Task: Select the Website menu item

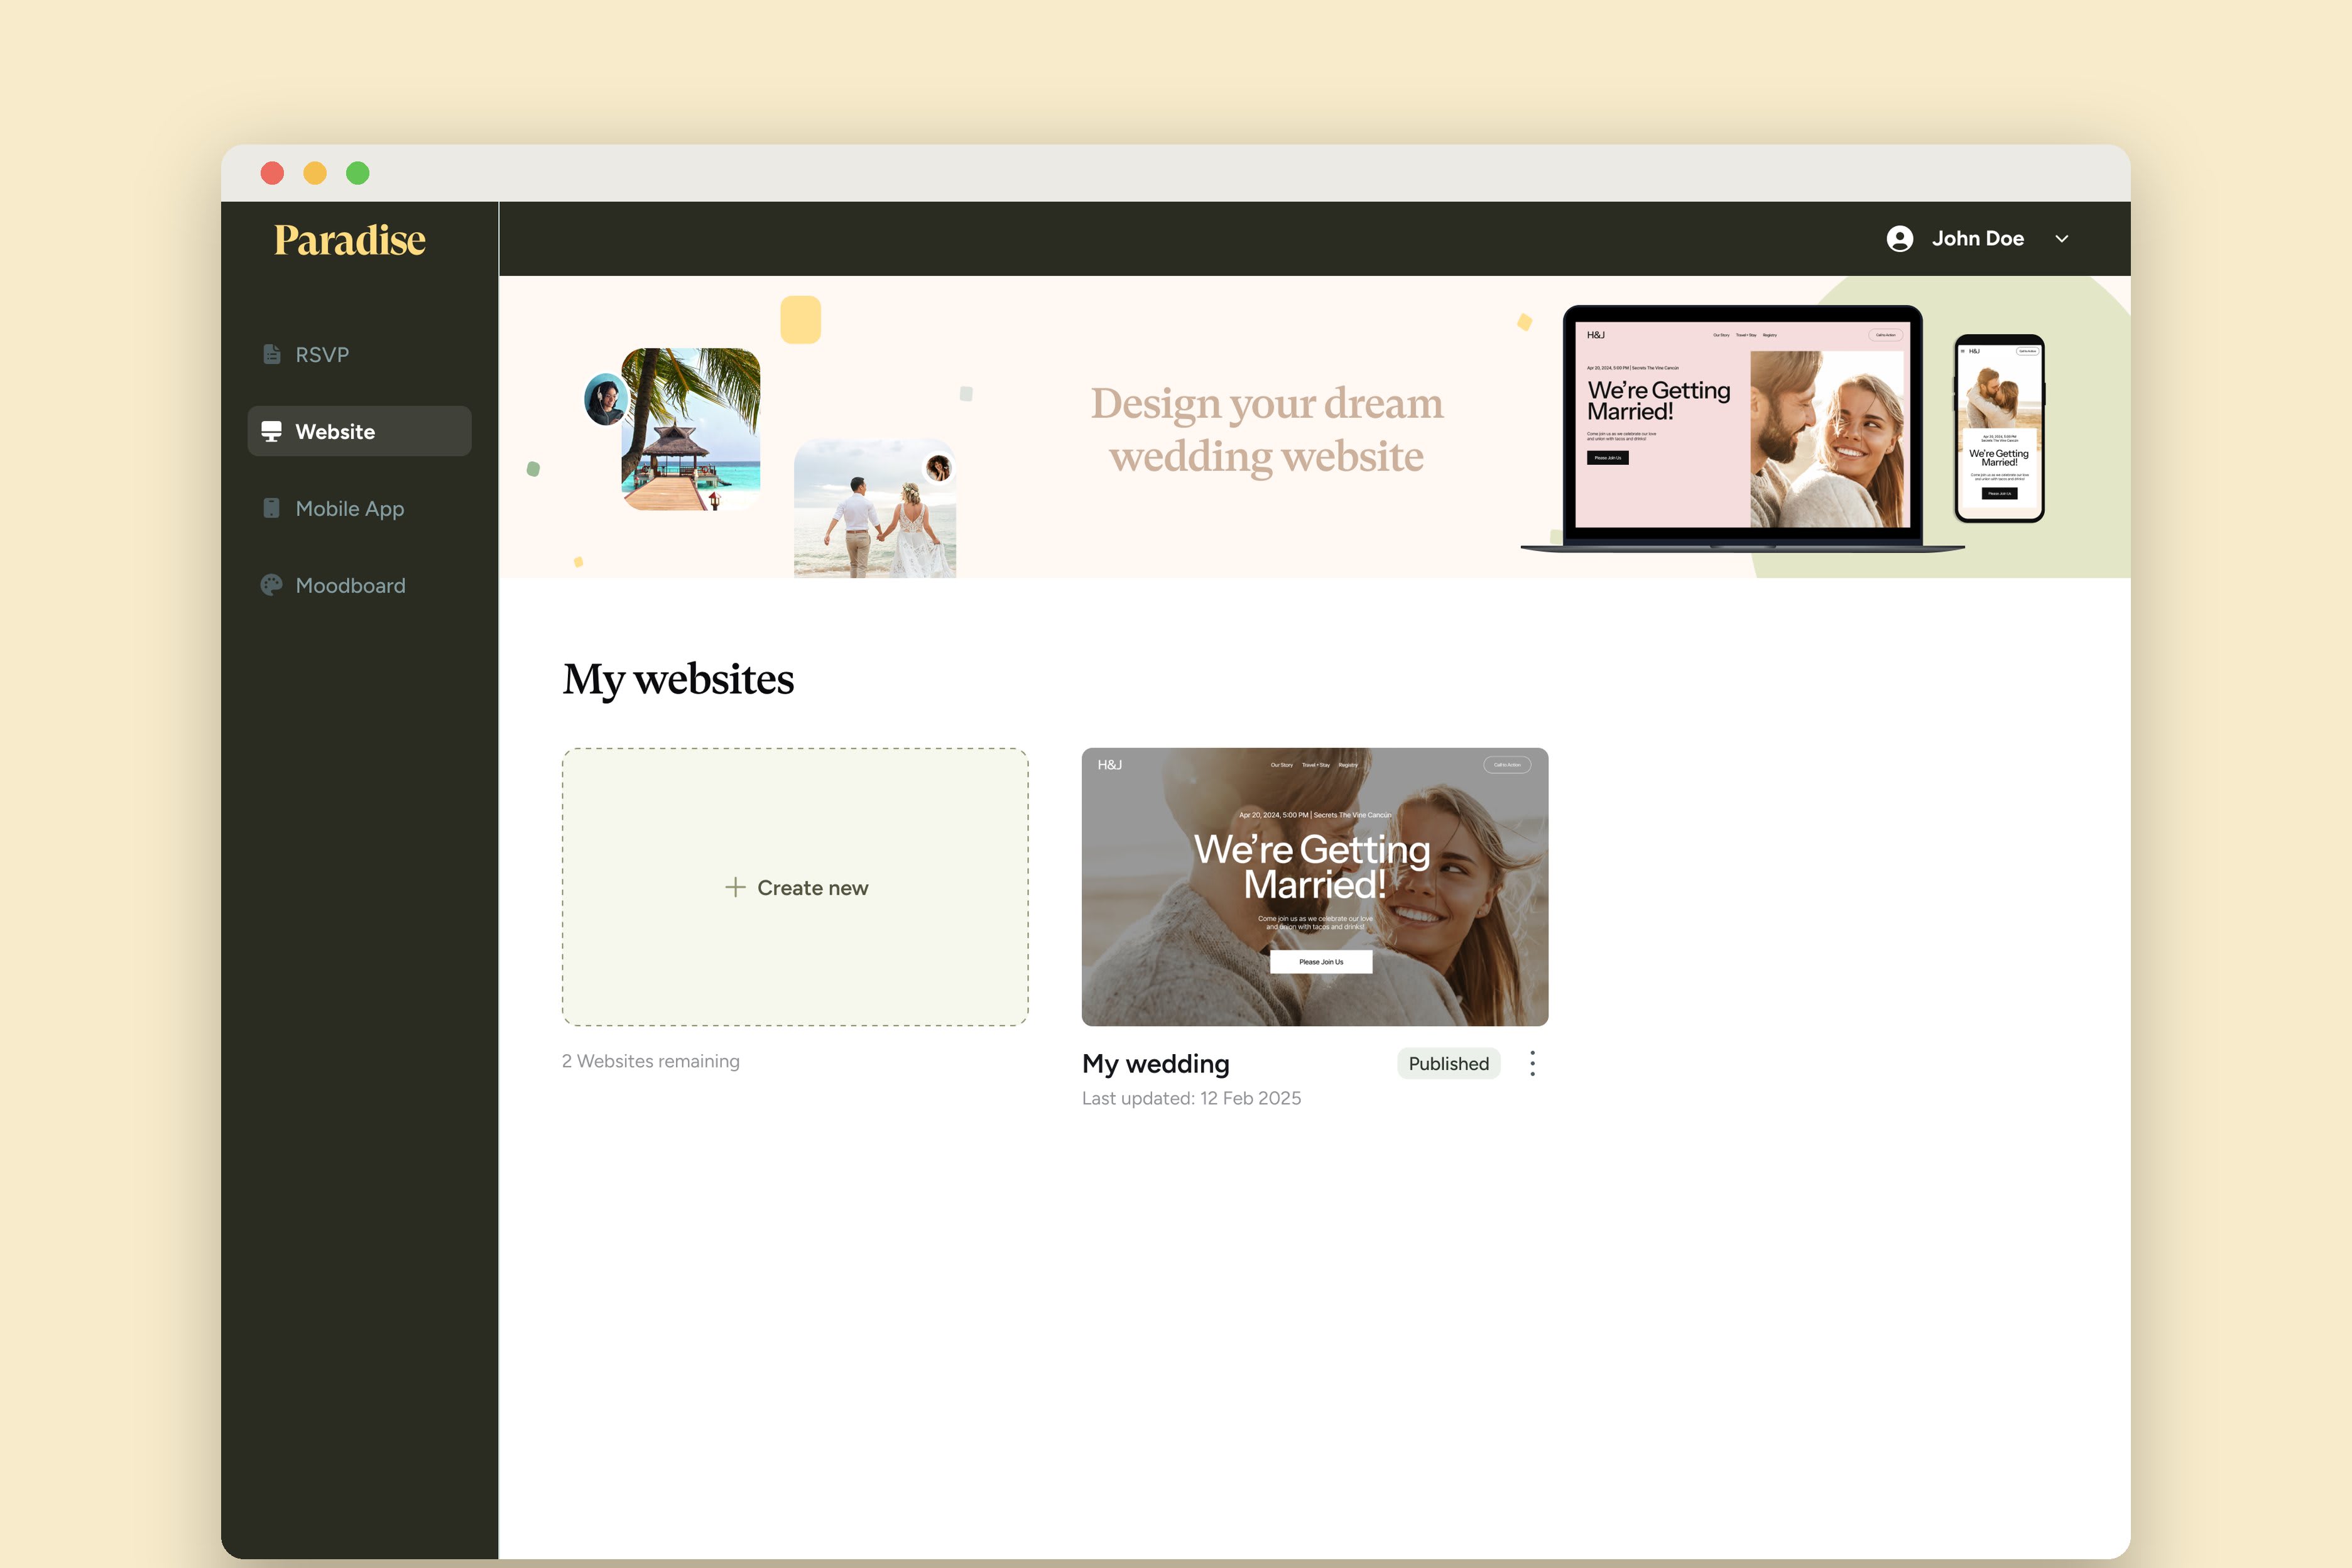Action: [359, 431]
